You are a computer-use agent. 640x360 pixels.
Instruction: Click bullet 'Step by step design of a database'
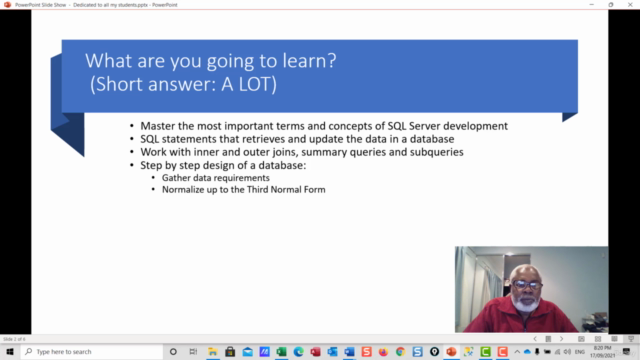tap(223, 165)
